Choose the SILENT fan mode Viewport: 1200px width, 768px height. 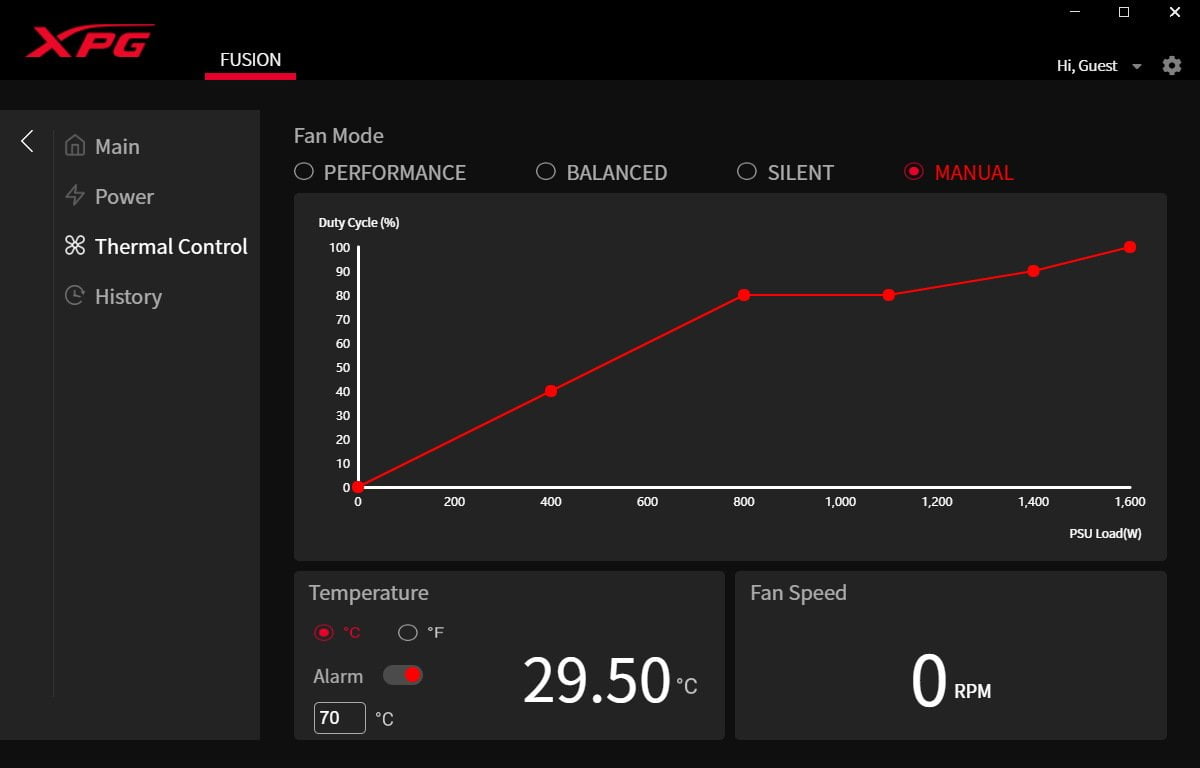click(786, 172)
